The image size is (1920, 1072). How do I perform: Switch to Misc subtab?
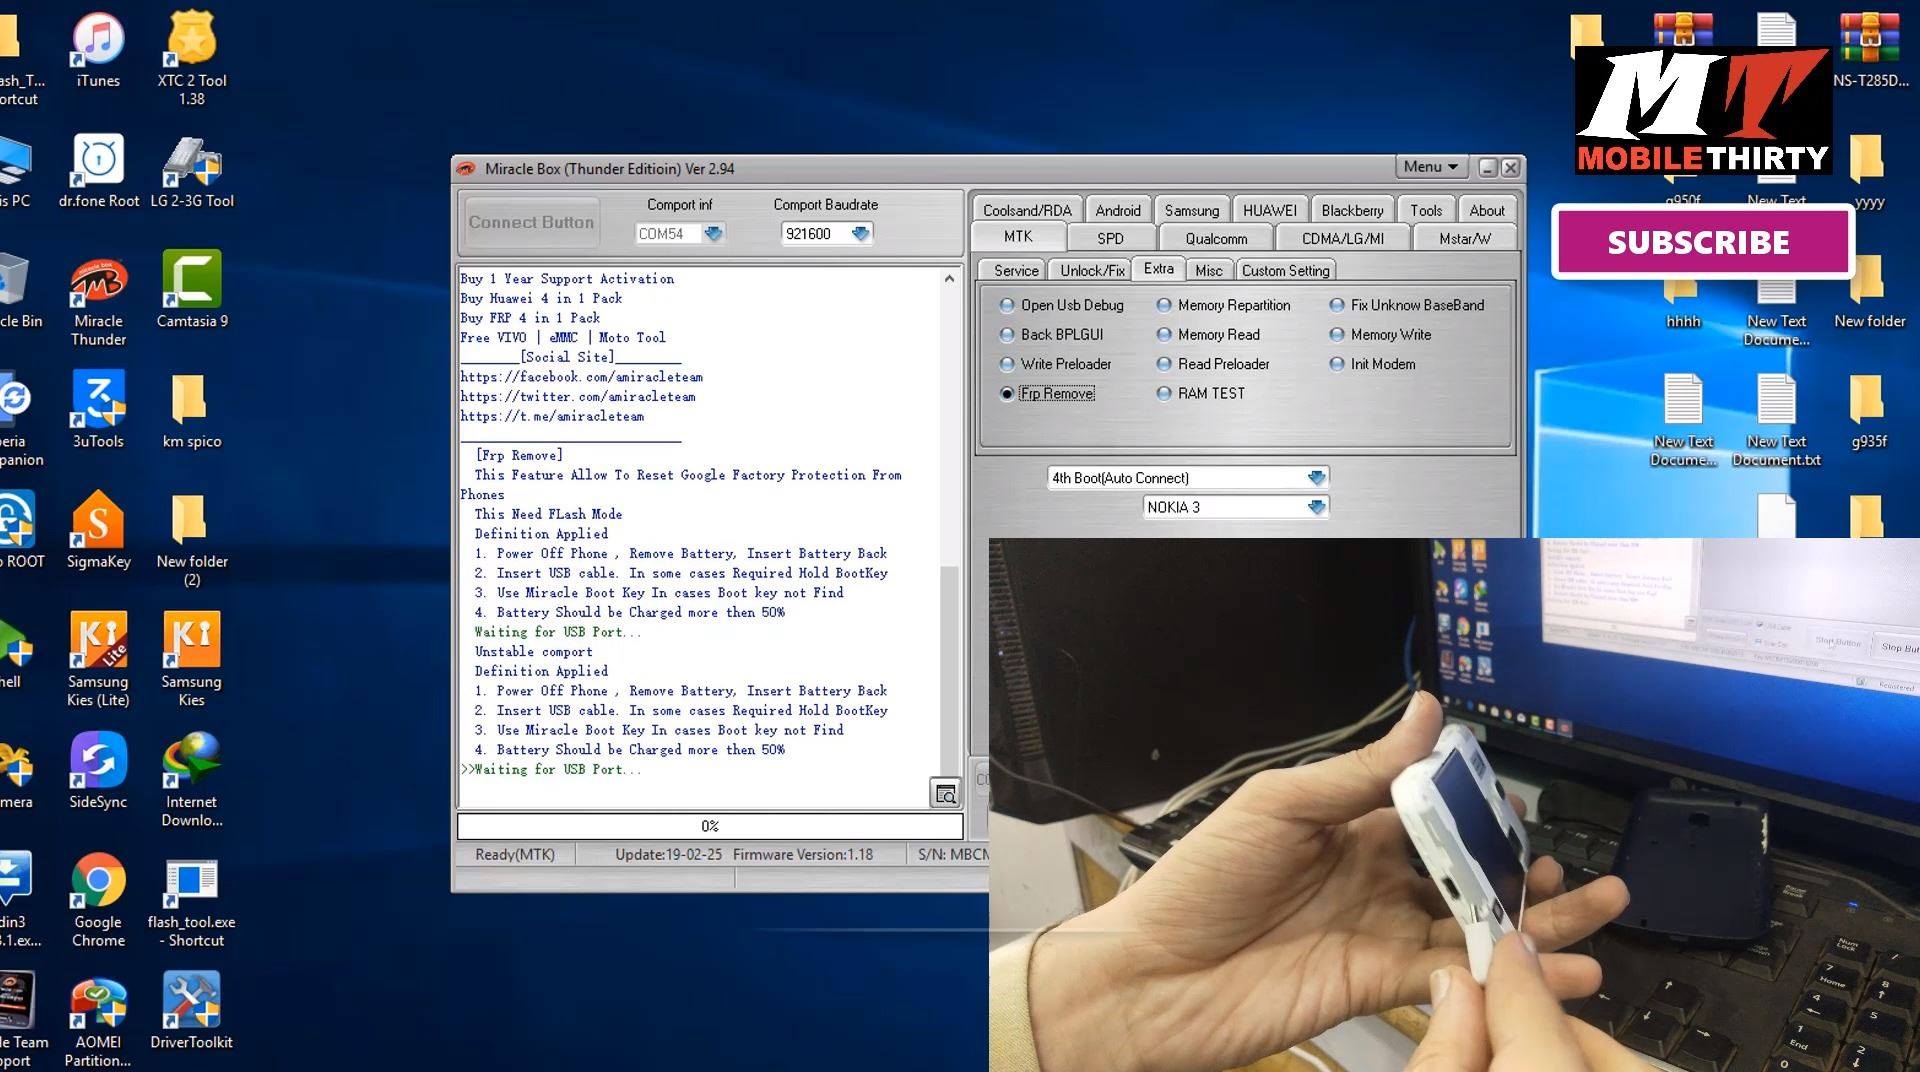(x=1208, y=270)
